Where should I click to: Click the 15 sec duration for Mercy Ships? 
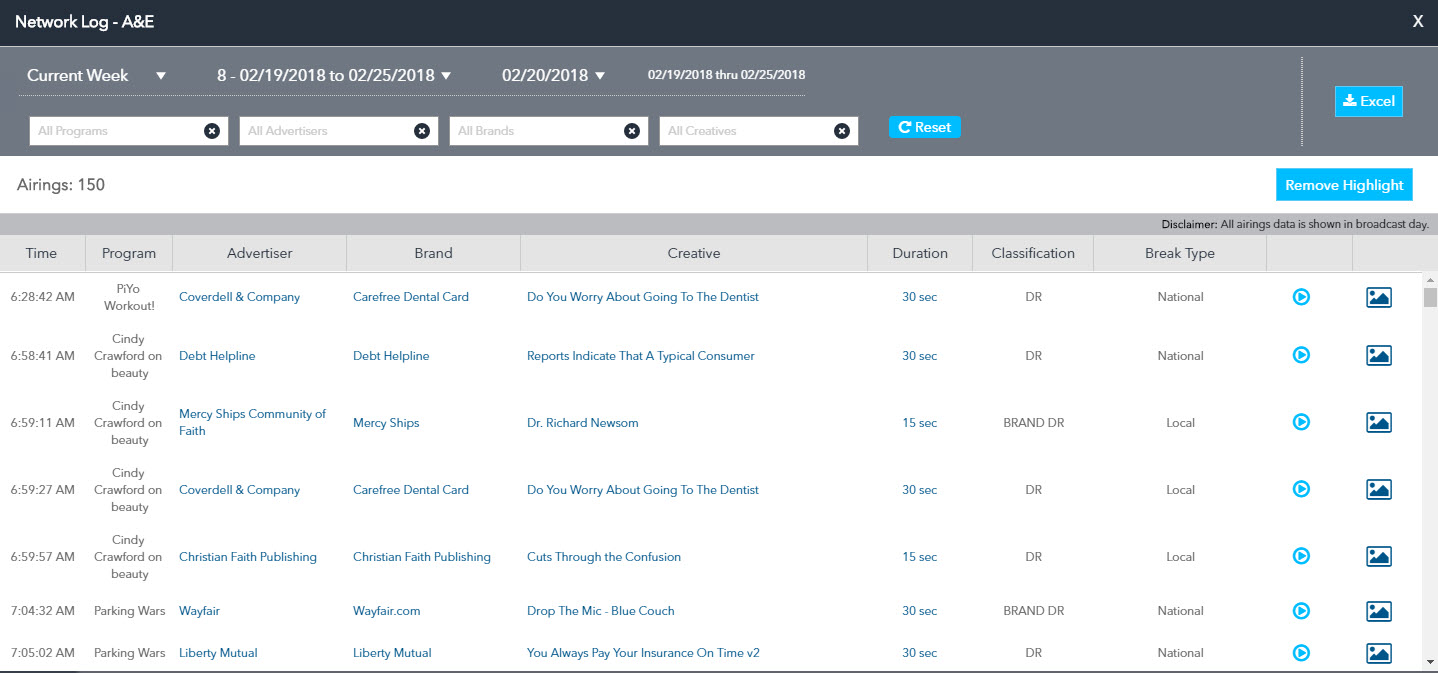point(920,423)
